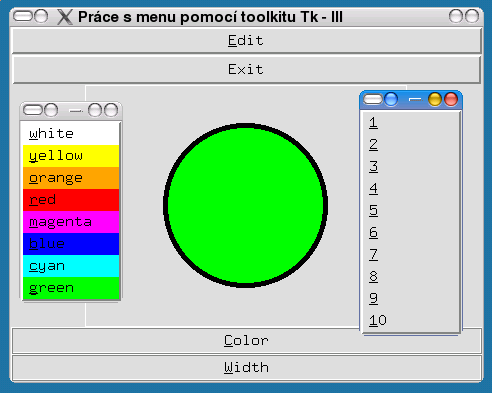Image resolution: width=492 pixels, height=393 pixels.
Task: Choose orange in the color menu
Action: (71, 178)
